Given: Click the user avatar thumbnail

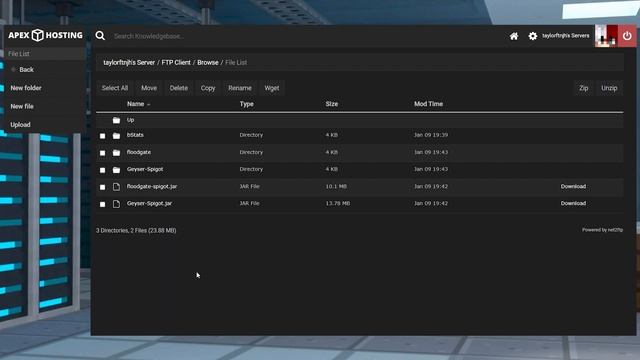Looking at the screenshot, I should point(606,36).
